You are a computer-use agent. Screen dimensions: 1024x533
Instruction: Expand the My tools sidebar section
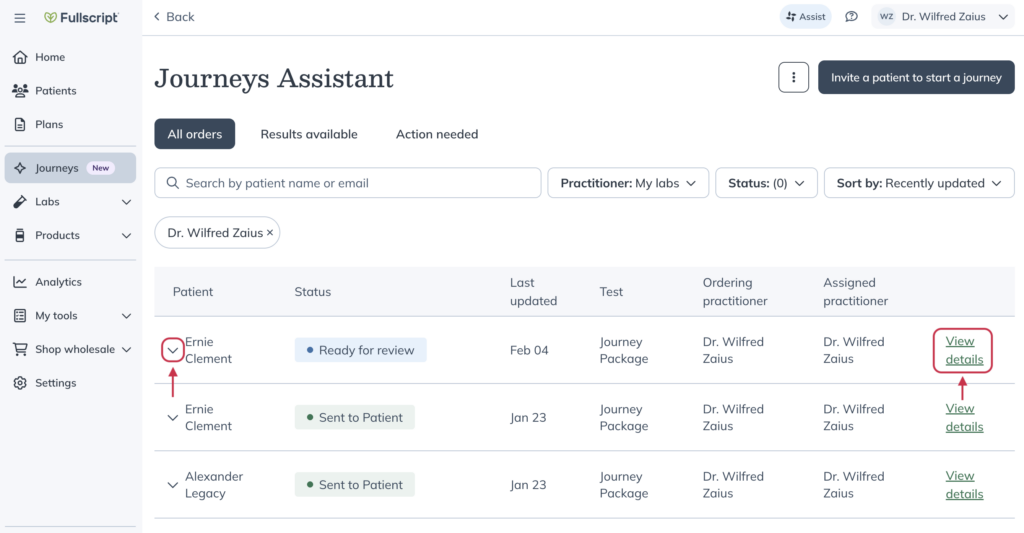(x=127, y=315)
